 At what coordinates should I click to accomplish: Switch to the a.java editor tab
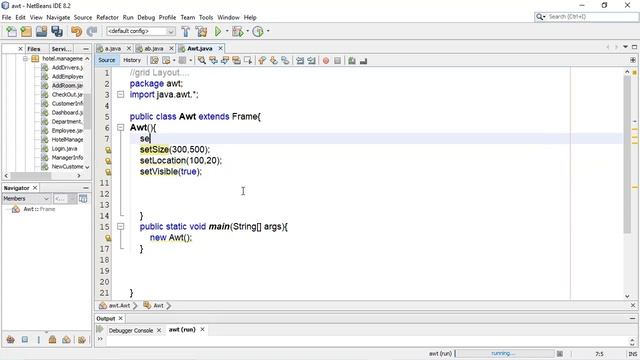pyautogui.click(x=113, y=49)
